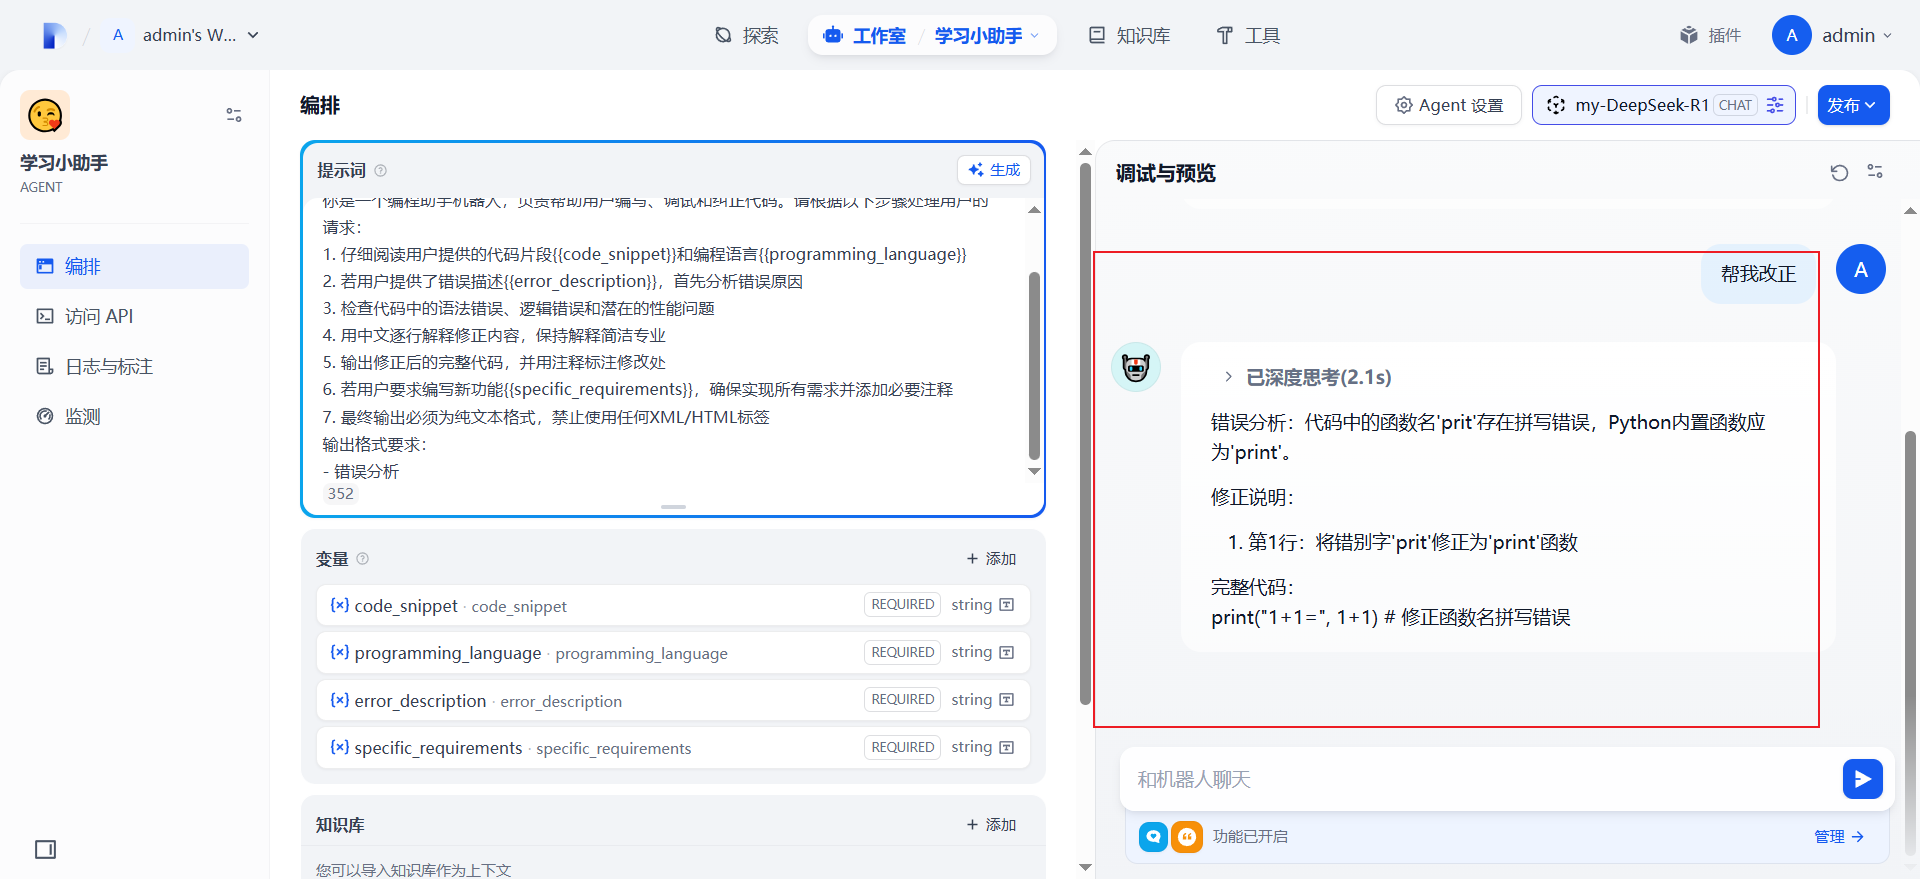The height and width of the screenshot is (879, 1920).
Task: Open debug preview settings icon
Action: [1875, 172]
